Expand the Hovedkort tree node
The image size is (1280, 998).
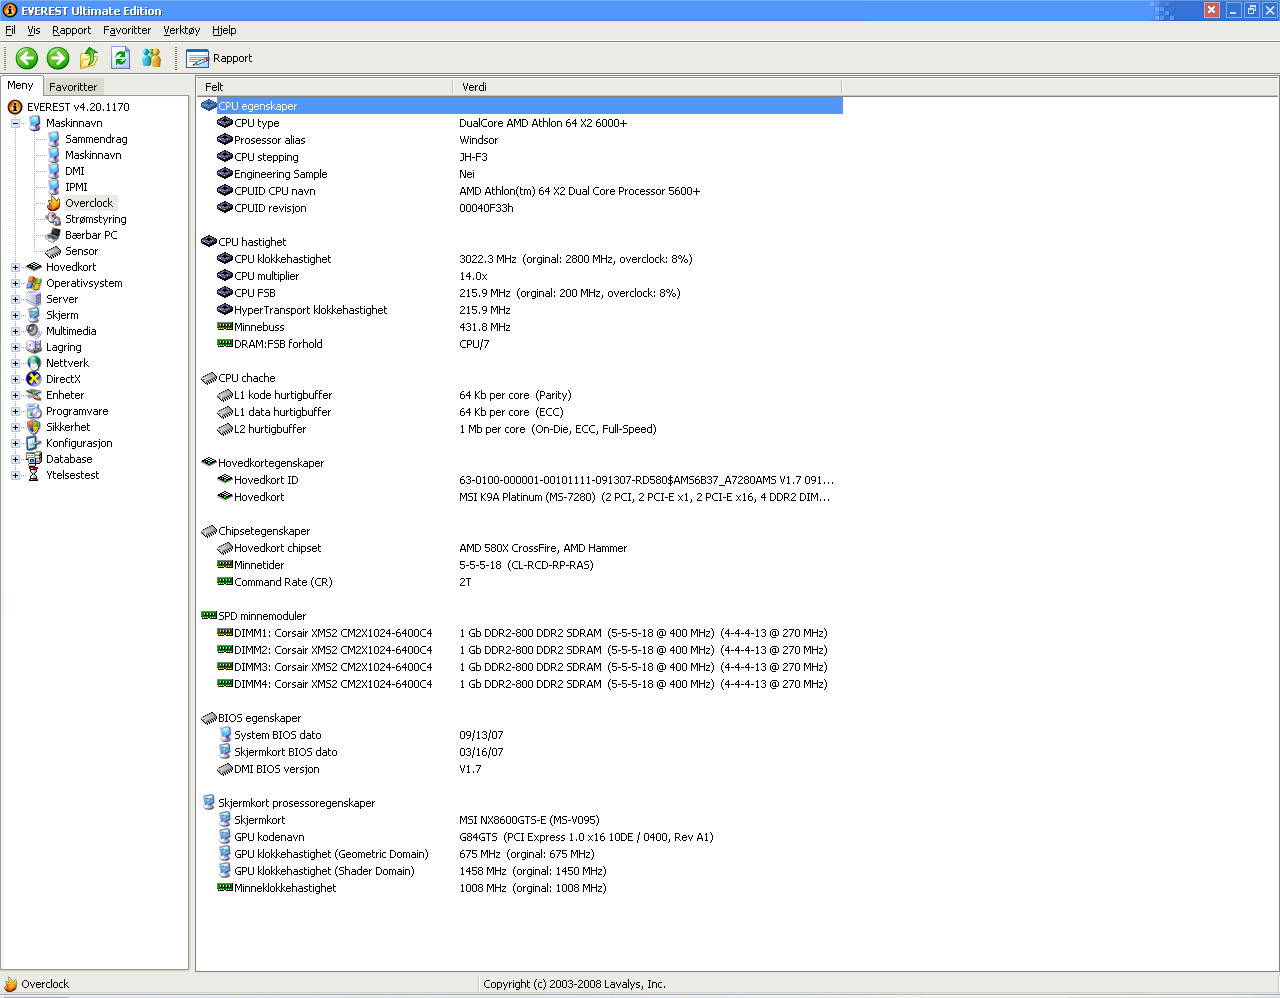[15, 267]
